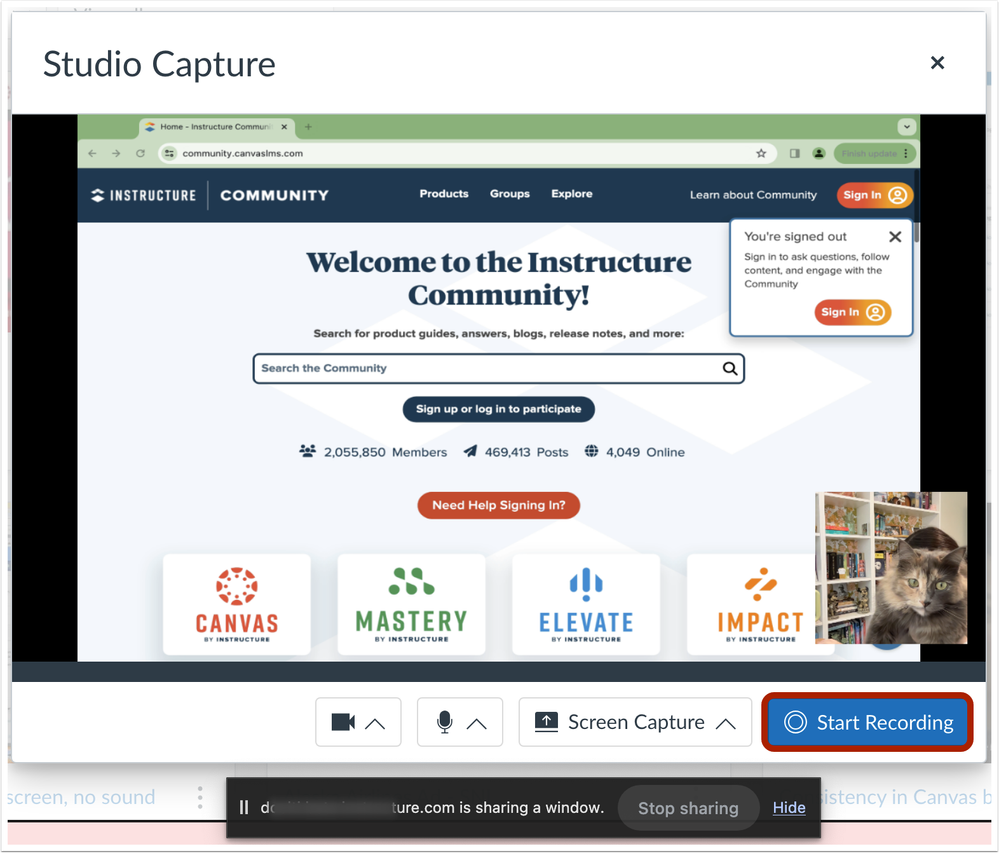The width and height of the screenshot is (999, 853).
Task: Click Need Help Signing In? button
Action: pos(499,505)
